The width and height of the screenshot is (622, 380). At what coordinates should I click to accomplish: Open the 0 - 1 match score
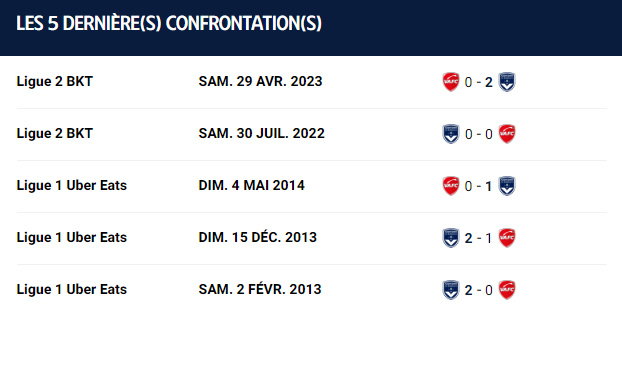(x=479, y=186)
